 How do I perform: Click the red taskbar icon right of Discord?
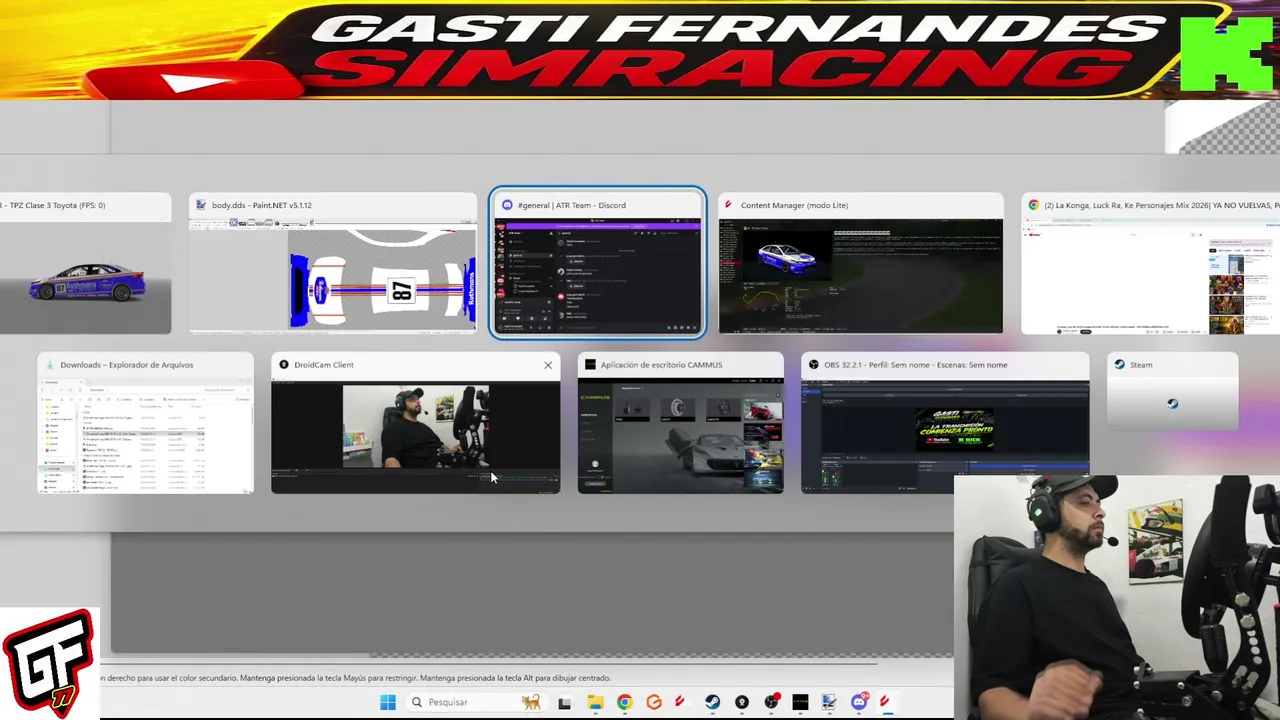tap(886, 702)
